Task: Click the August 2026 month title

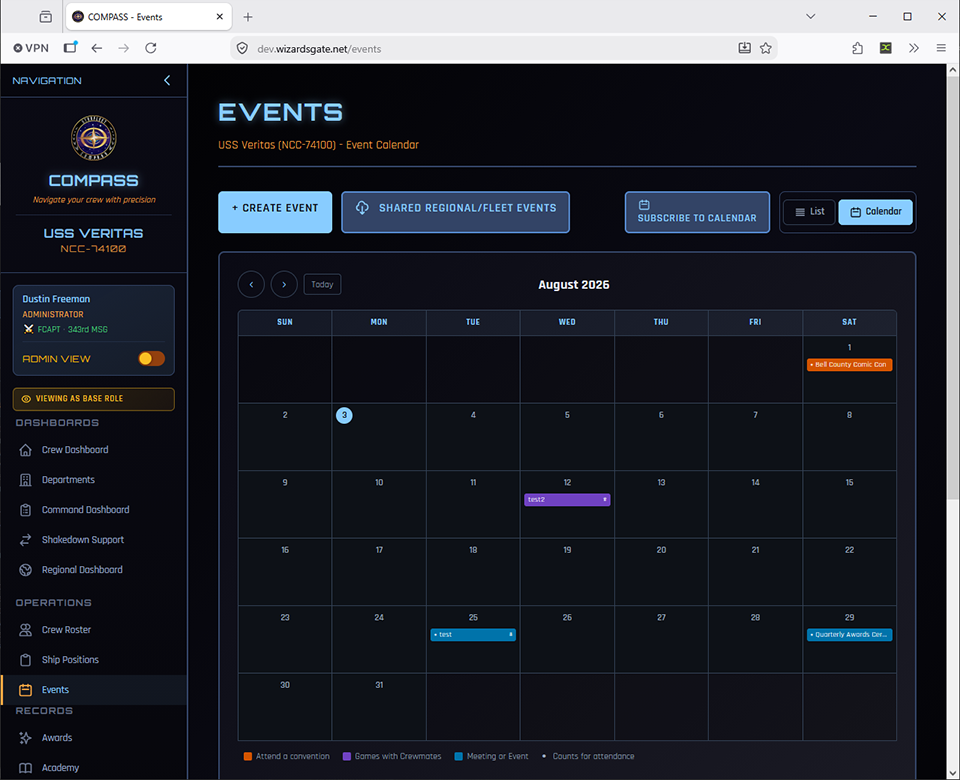Action: [574, 285]
